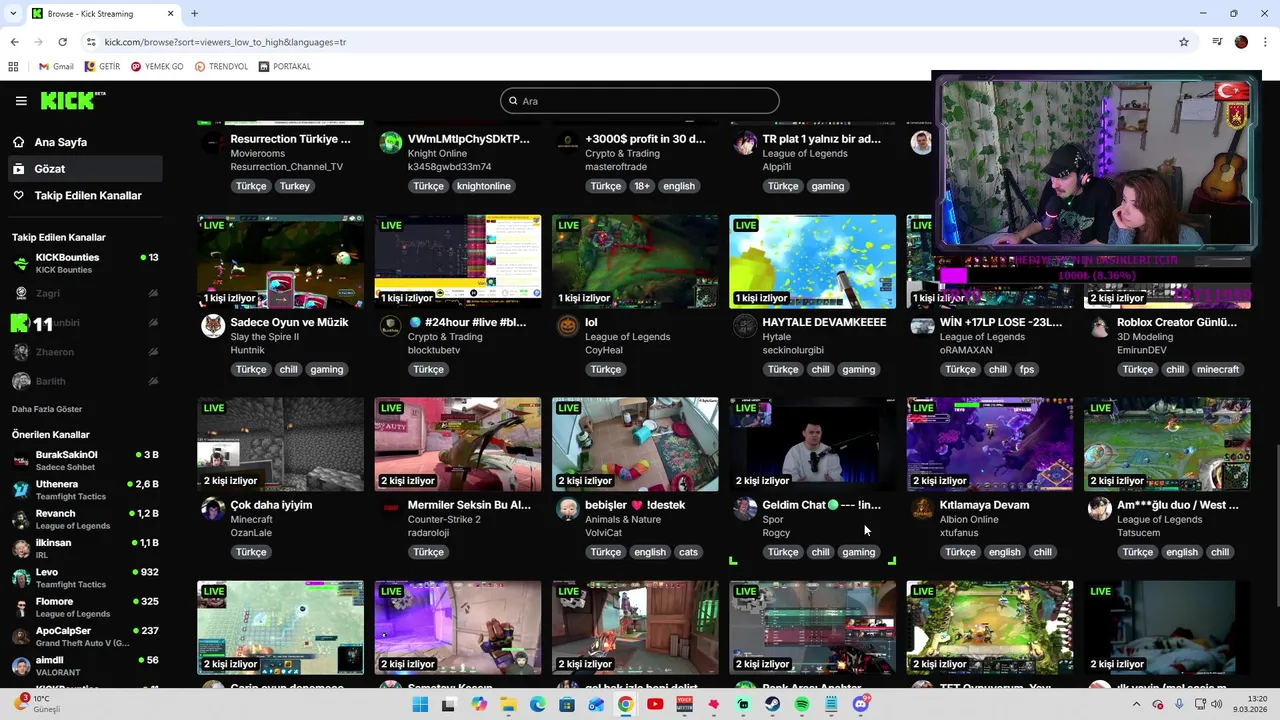This screenshot has height=720, width=1280.
Task: Expand Daha Fazla Göster list
Action: [47, 409]
